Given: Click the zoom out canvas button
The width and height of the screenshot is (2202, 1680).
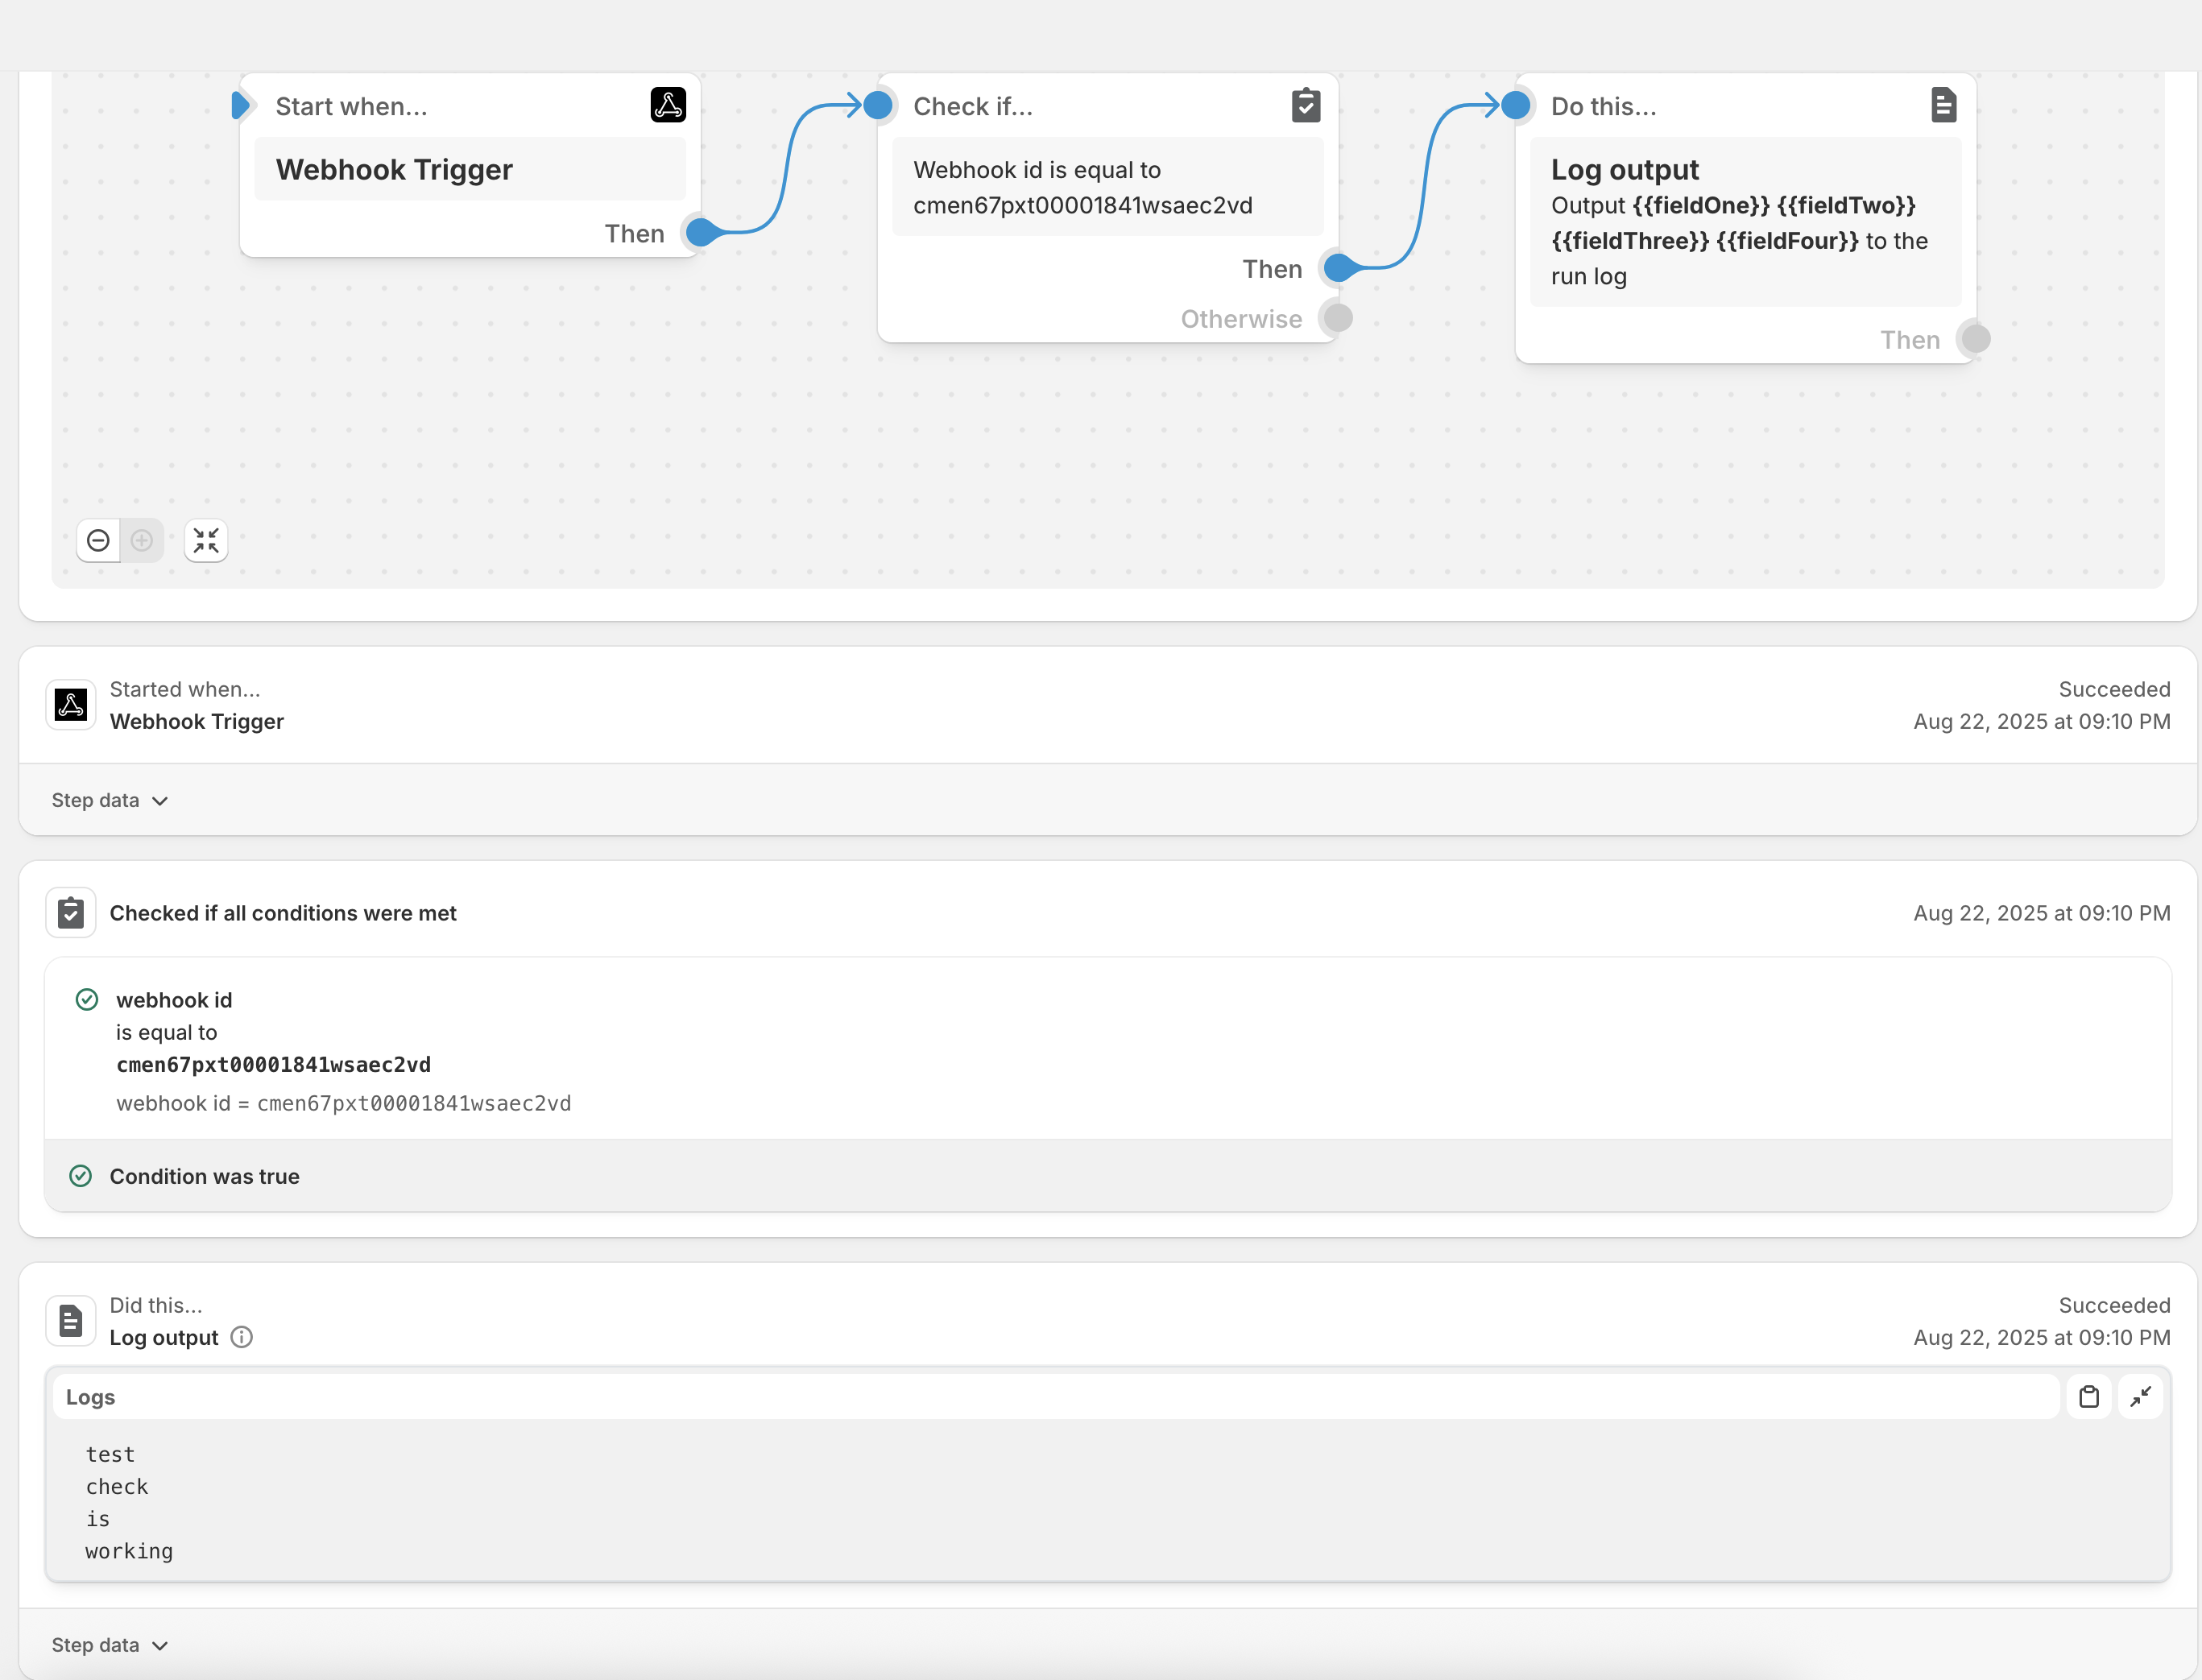Looking at the screenshot, I should click(98, 541).
